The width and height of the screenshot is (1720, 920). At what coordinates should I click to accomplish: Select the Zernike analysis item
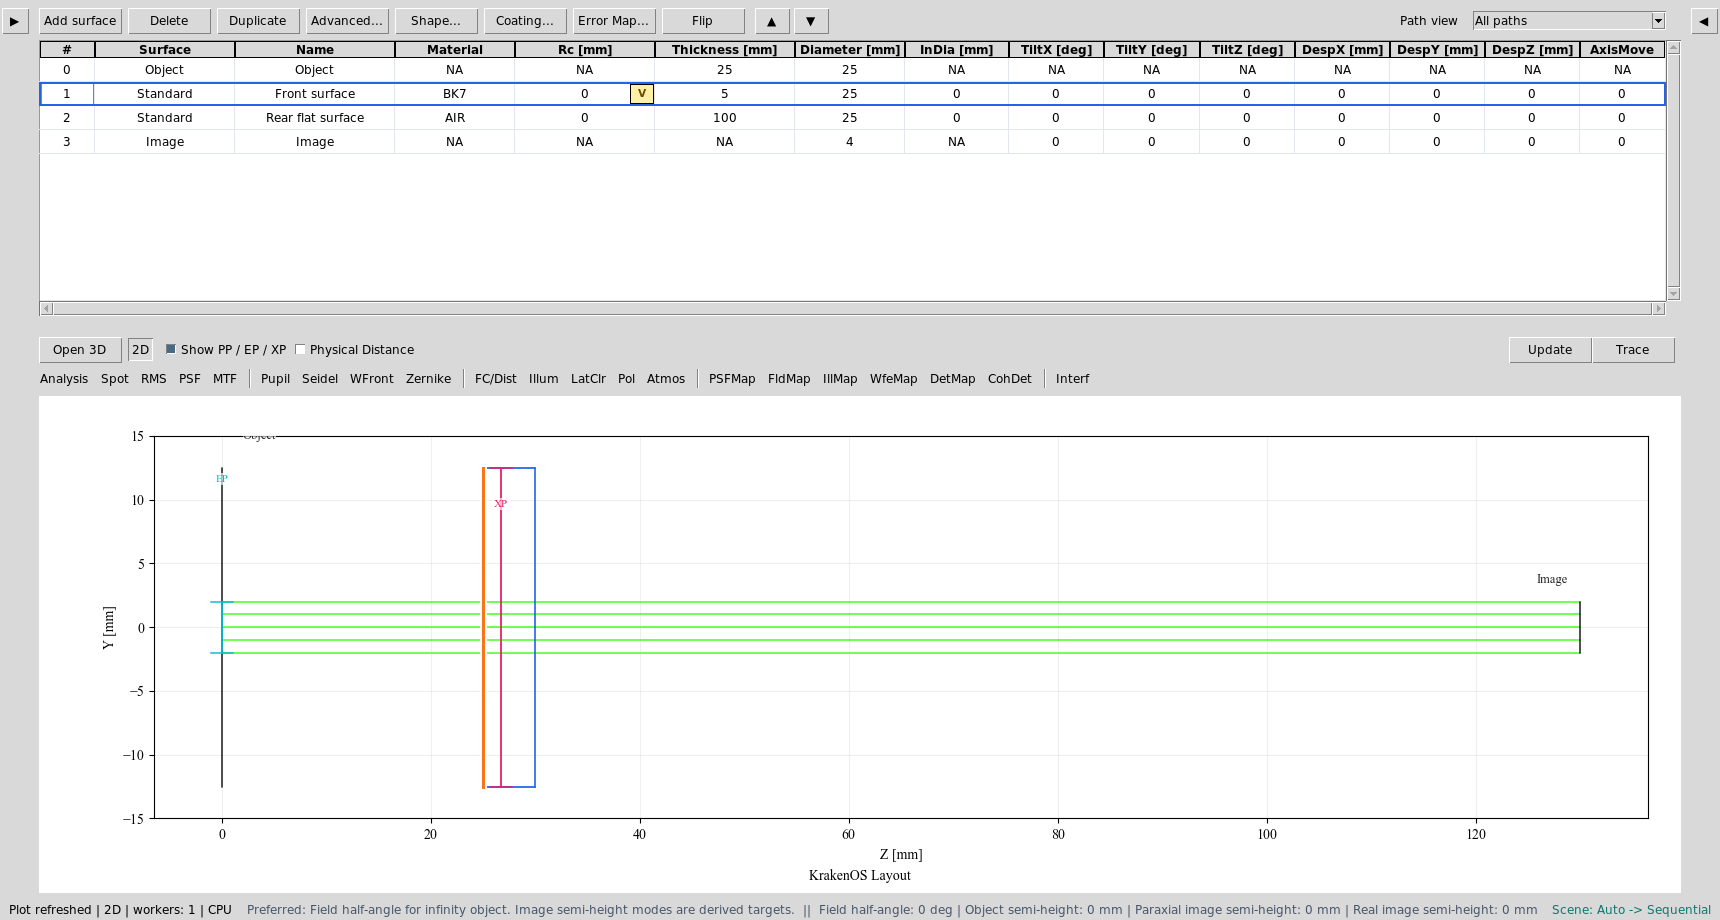tap(428, 379)
